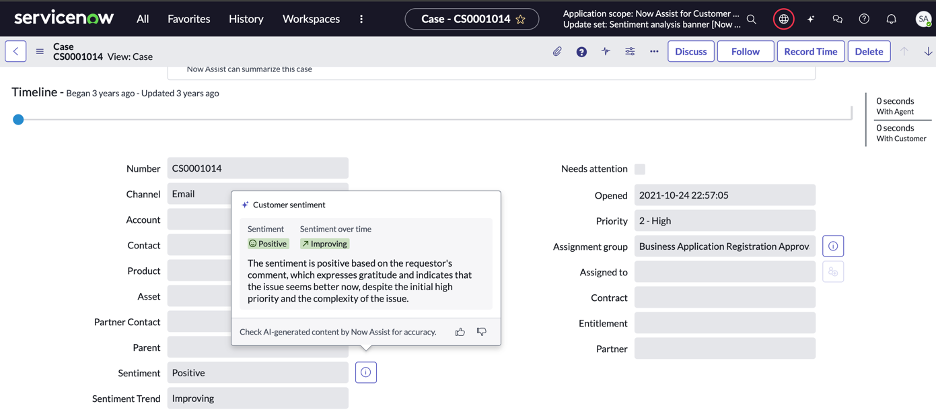Click the info icon beside Sentiment field
936x410 pixels.
click(366, 373)
